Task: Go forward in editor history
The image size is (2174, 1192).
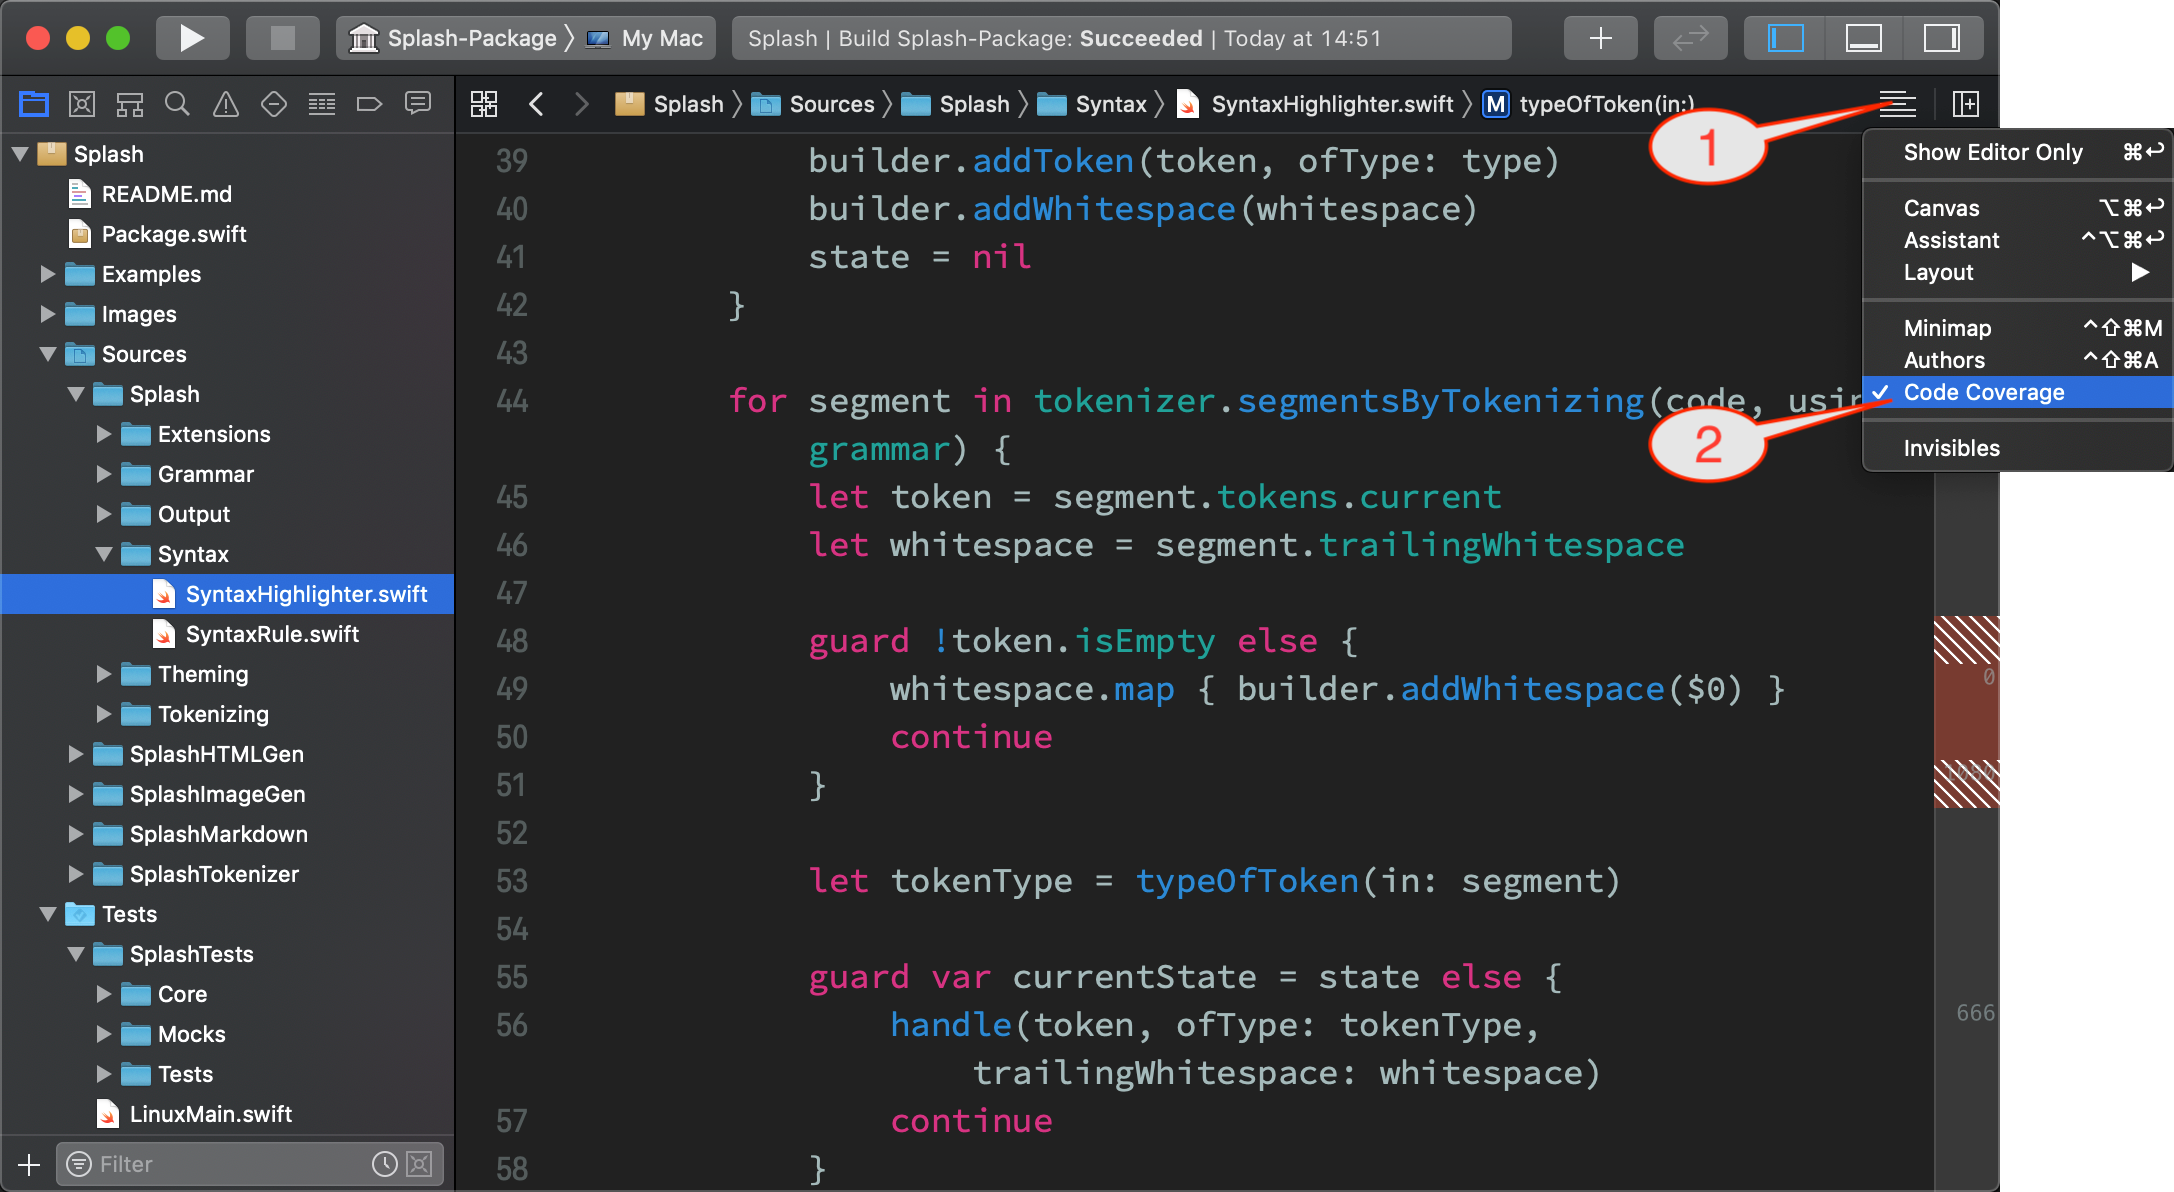Action: point(581,104)
